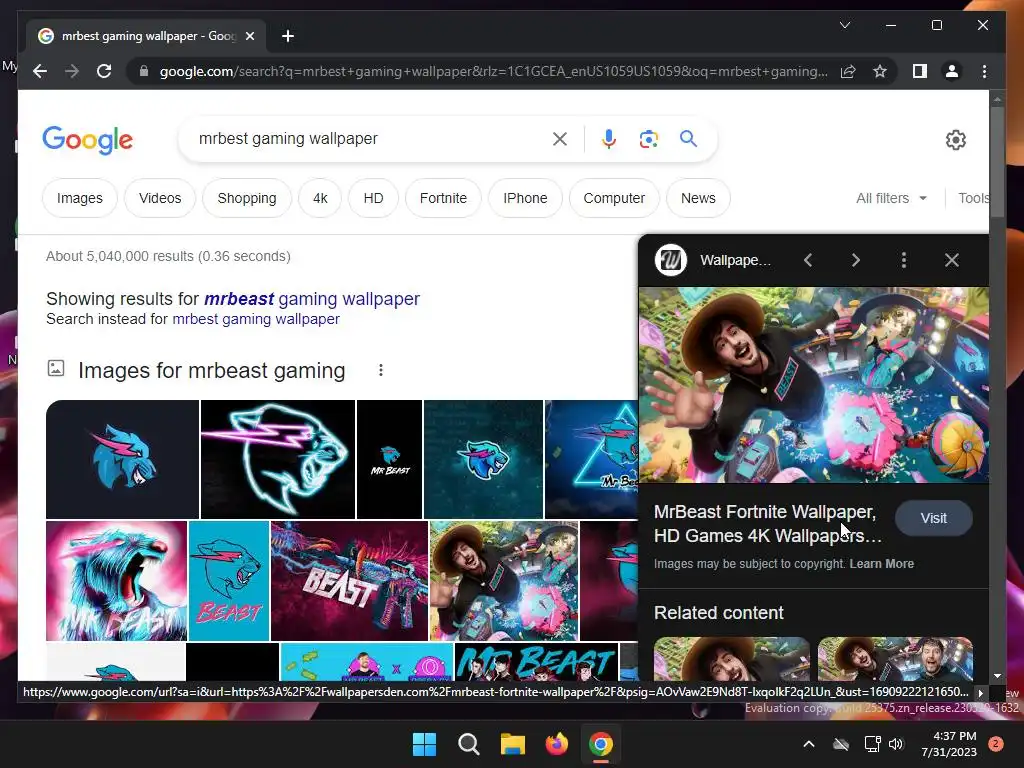The image size is (1024, 768).
Task: Close the image preview panel
Action: coord(952,260)
